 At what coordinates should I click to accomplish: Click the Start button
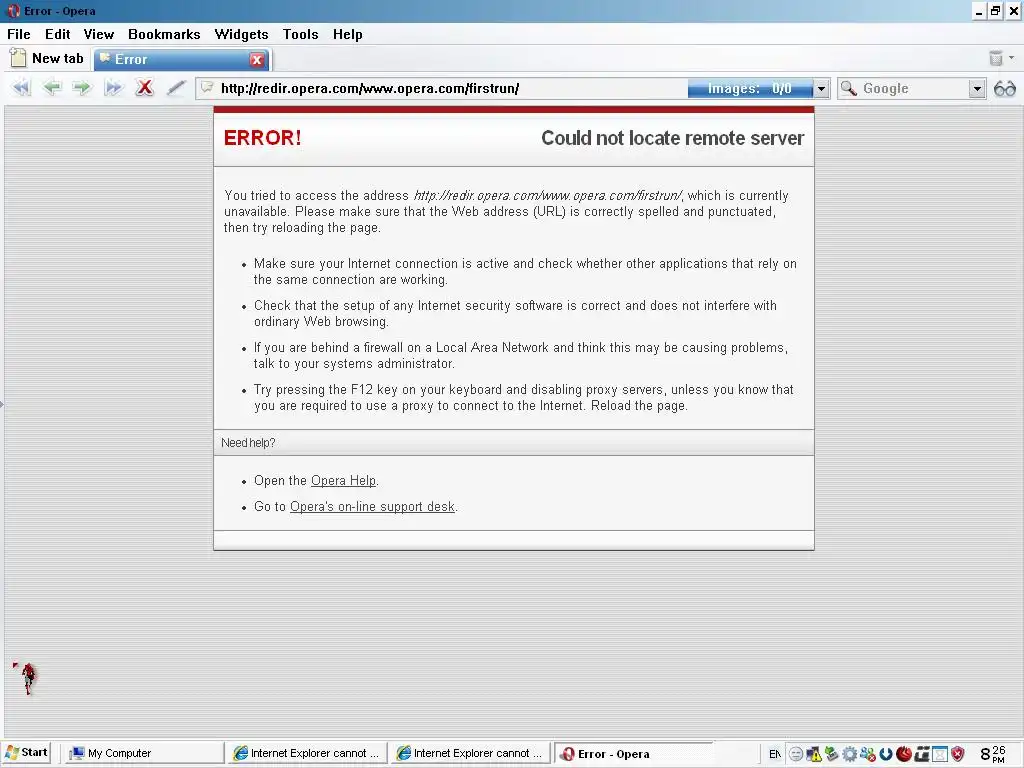click(26, 753)
